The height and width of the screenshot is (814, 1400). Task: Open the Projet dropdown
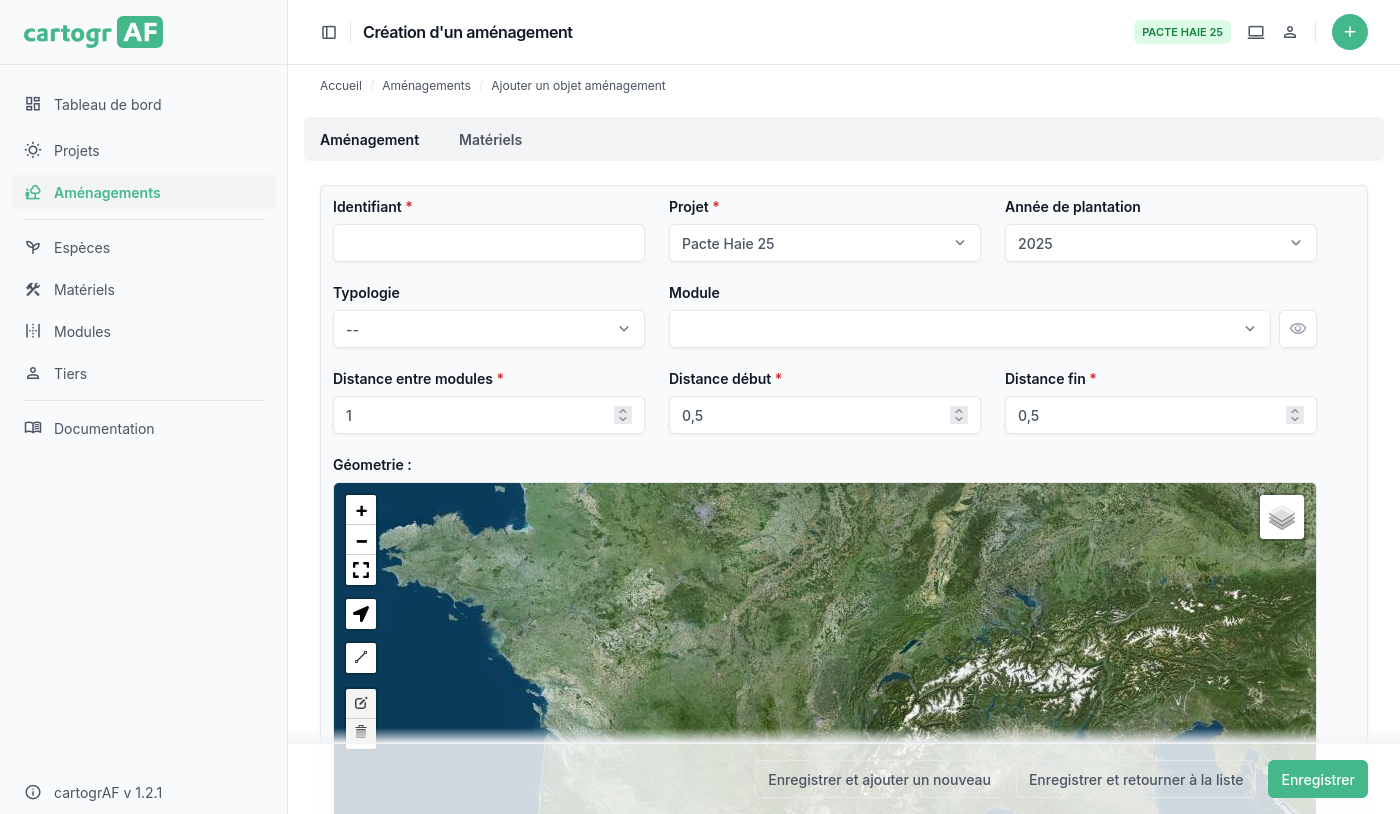pyautogui.click(x=824, y=243)
